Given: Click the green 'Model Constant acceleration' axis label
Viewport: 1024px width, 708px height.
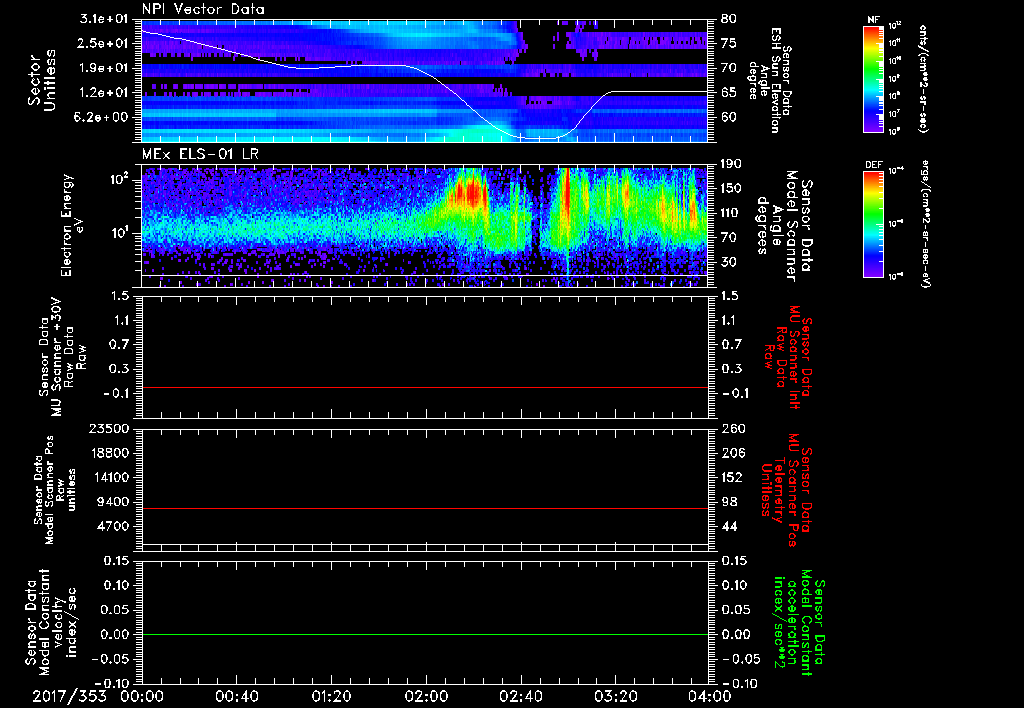Looking at the screenshot, I should pos(798,622).
